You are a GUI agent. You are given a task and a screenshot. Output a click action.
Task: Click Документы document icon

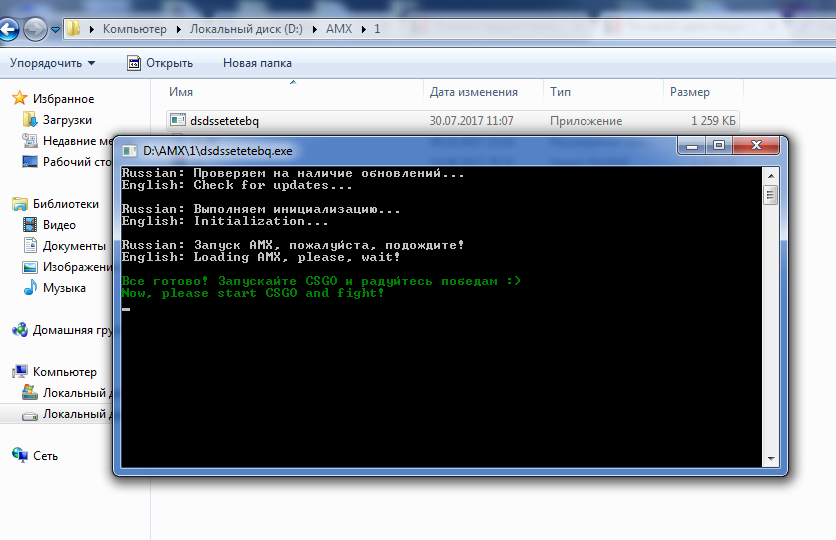[30, 245]
